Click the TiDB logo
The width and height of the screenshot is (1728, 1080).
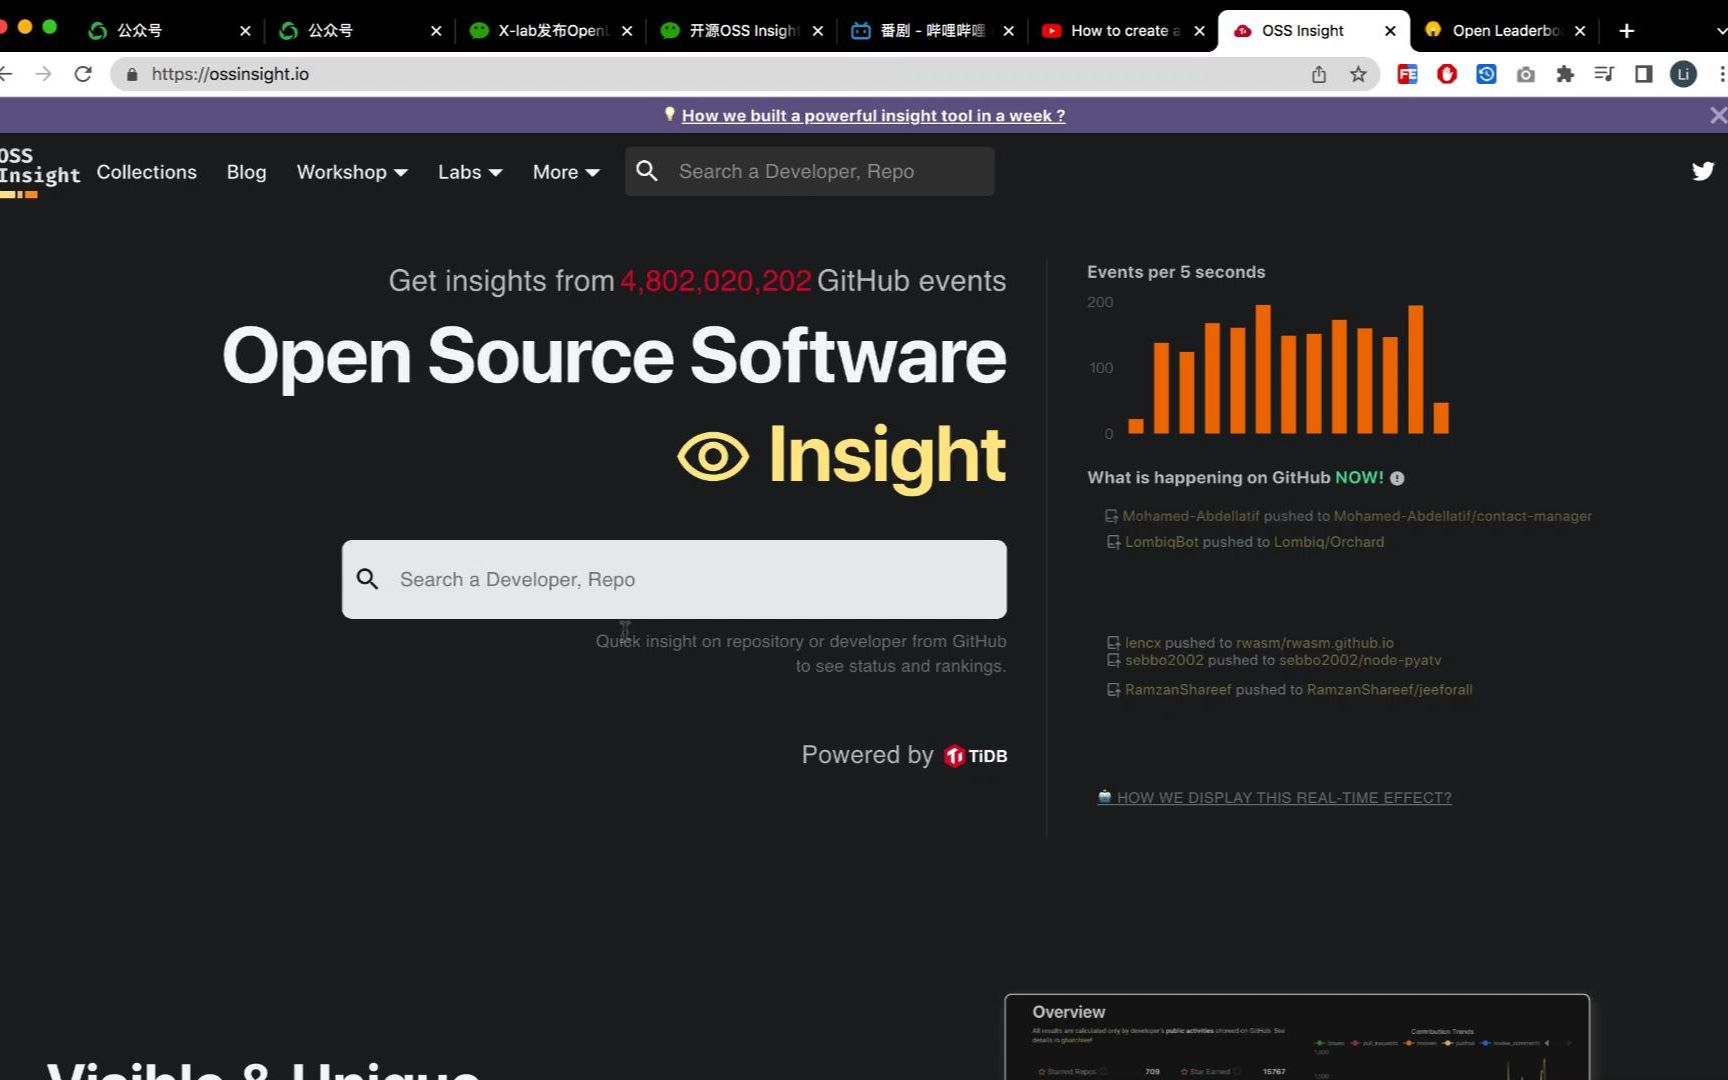pyautogui.click(x=975, y=756)
